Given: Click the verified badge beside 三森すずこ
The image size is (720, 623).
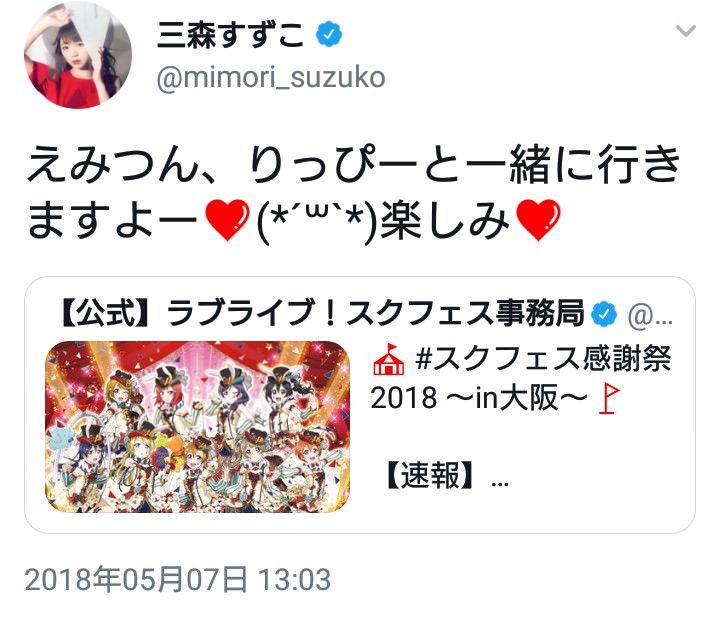Looking at the screenshot, I should pyautogui.click(x=329, y=34).
